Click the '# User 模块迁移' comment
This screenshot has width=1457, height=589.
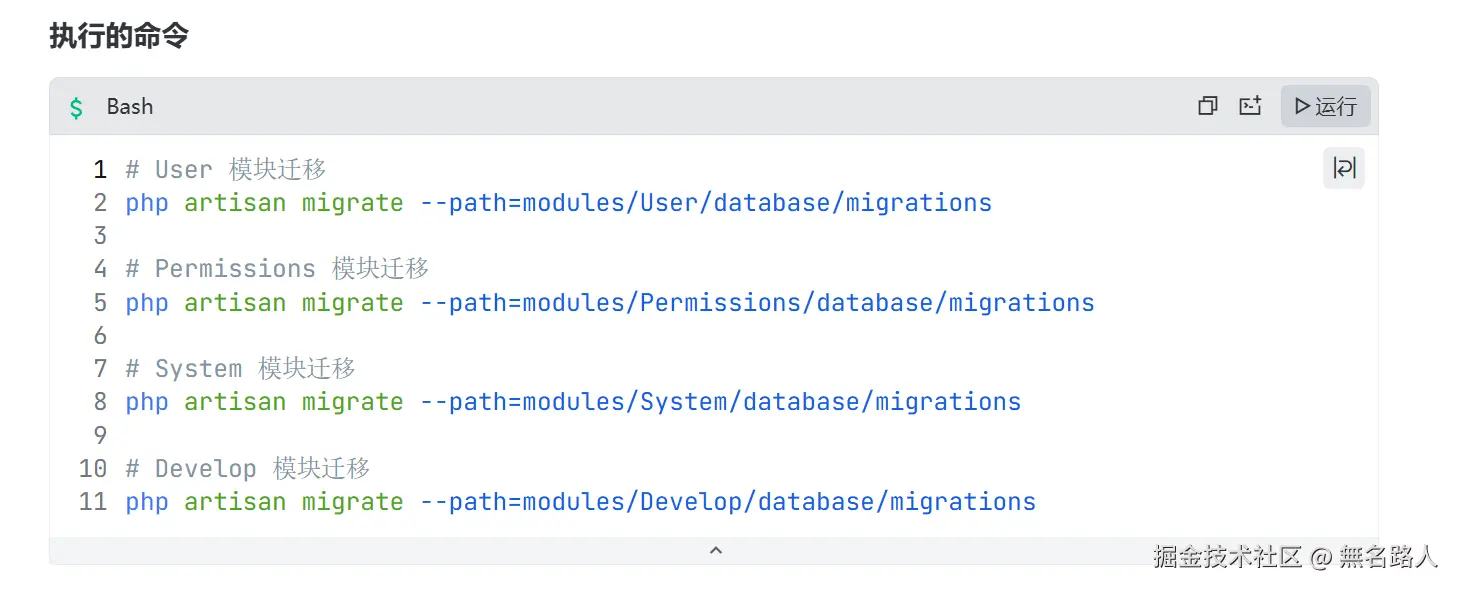226,170
